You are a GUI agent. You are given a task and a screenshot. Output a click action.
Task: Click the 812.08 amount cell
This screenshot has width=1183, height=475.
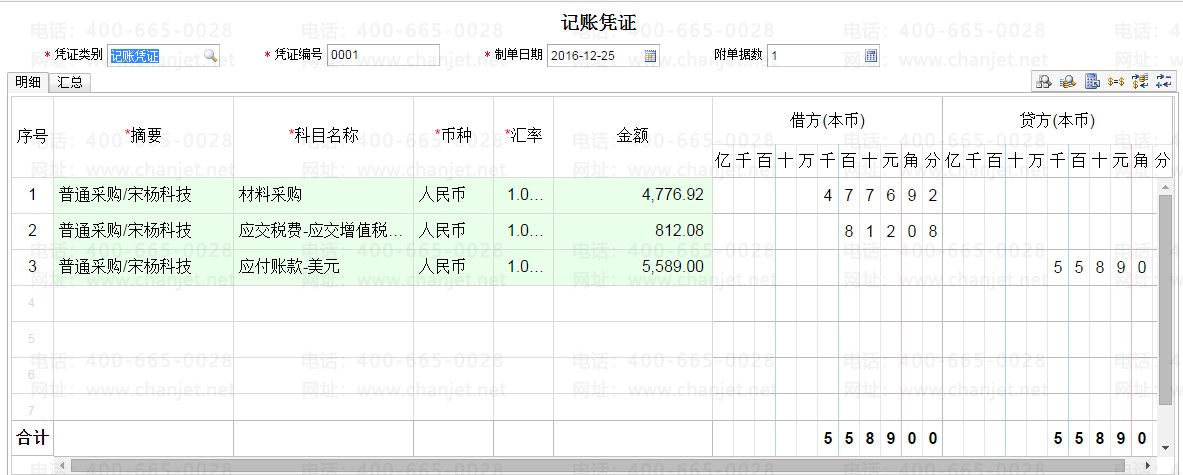pos(632,231)
